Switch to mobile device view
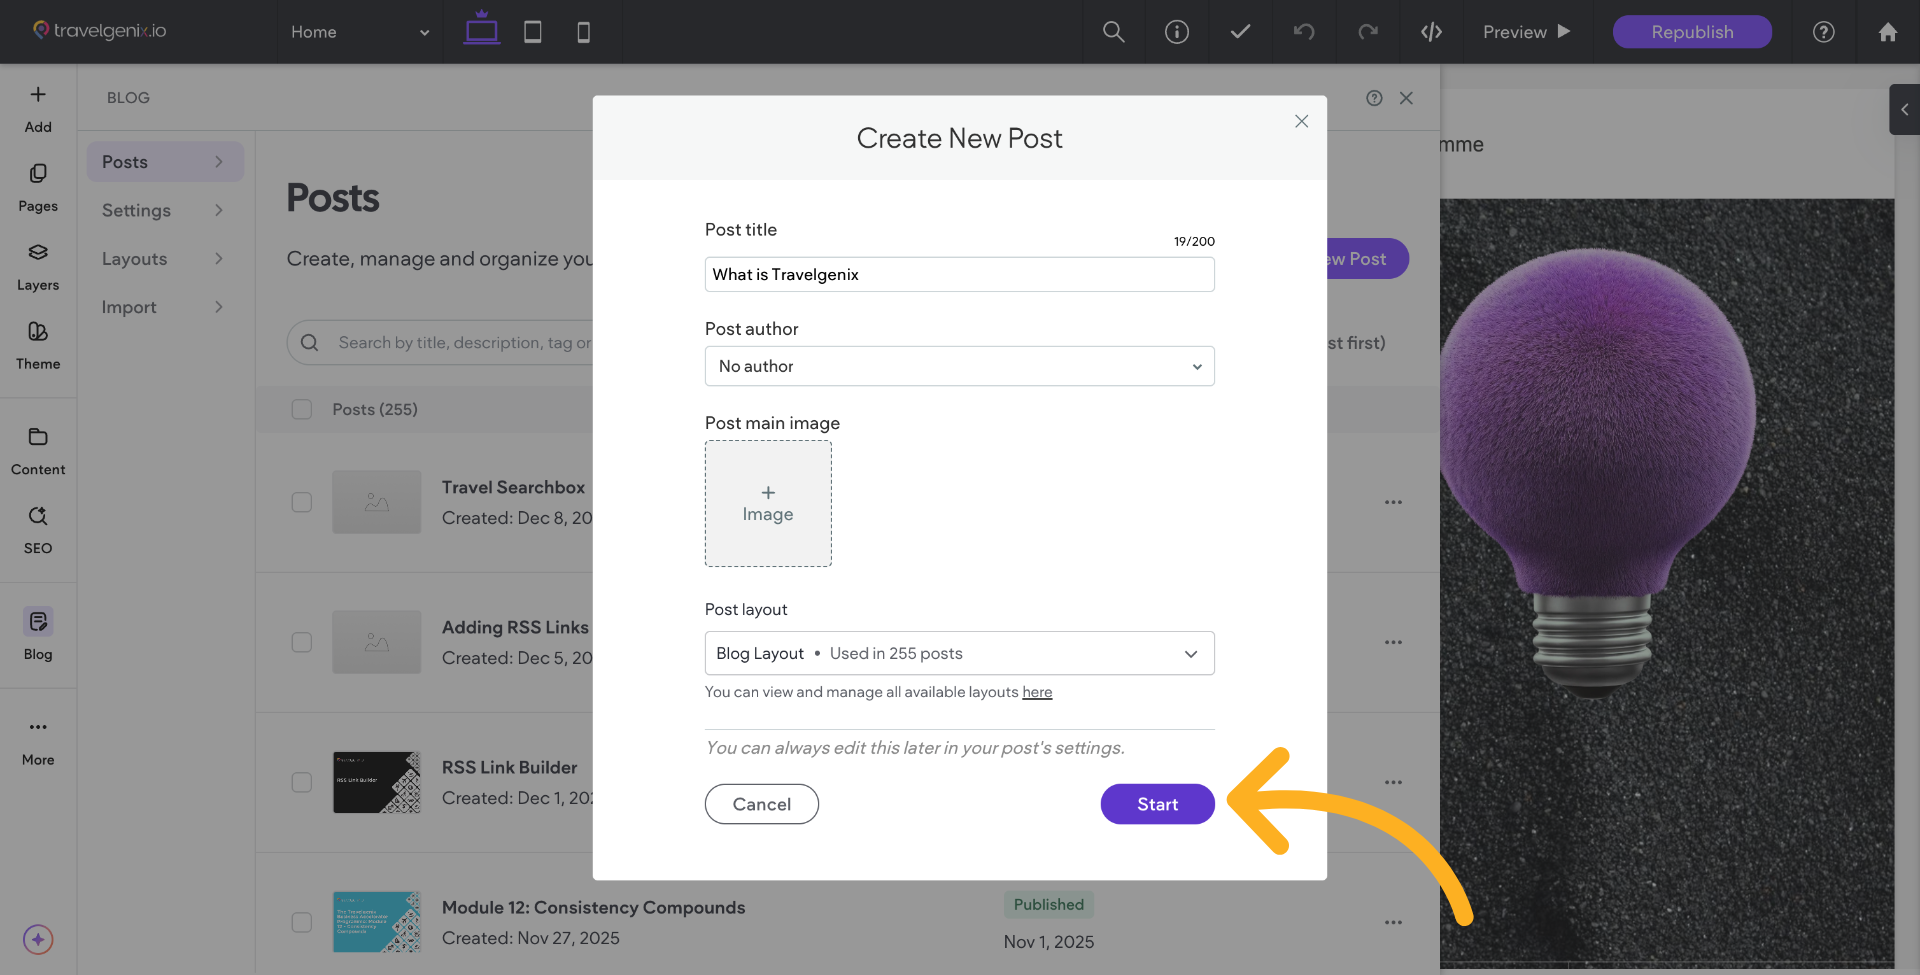Screen dimensions: 1920x975 (584, 32)
